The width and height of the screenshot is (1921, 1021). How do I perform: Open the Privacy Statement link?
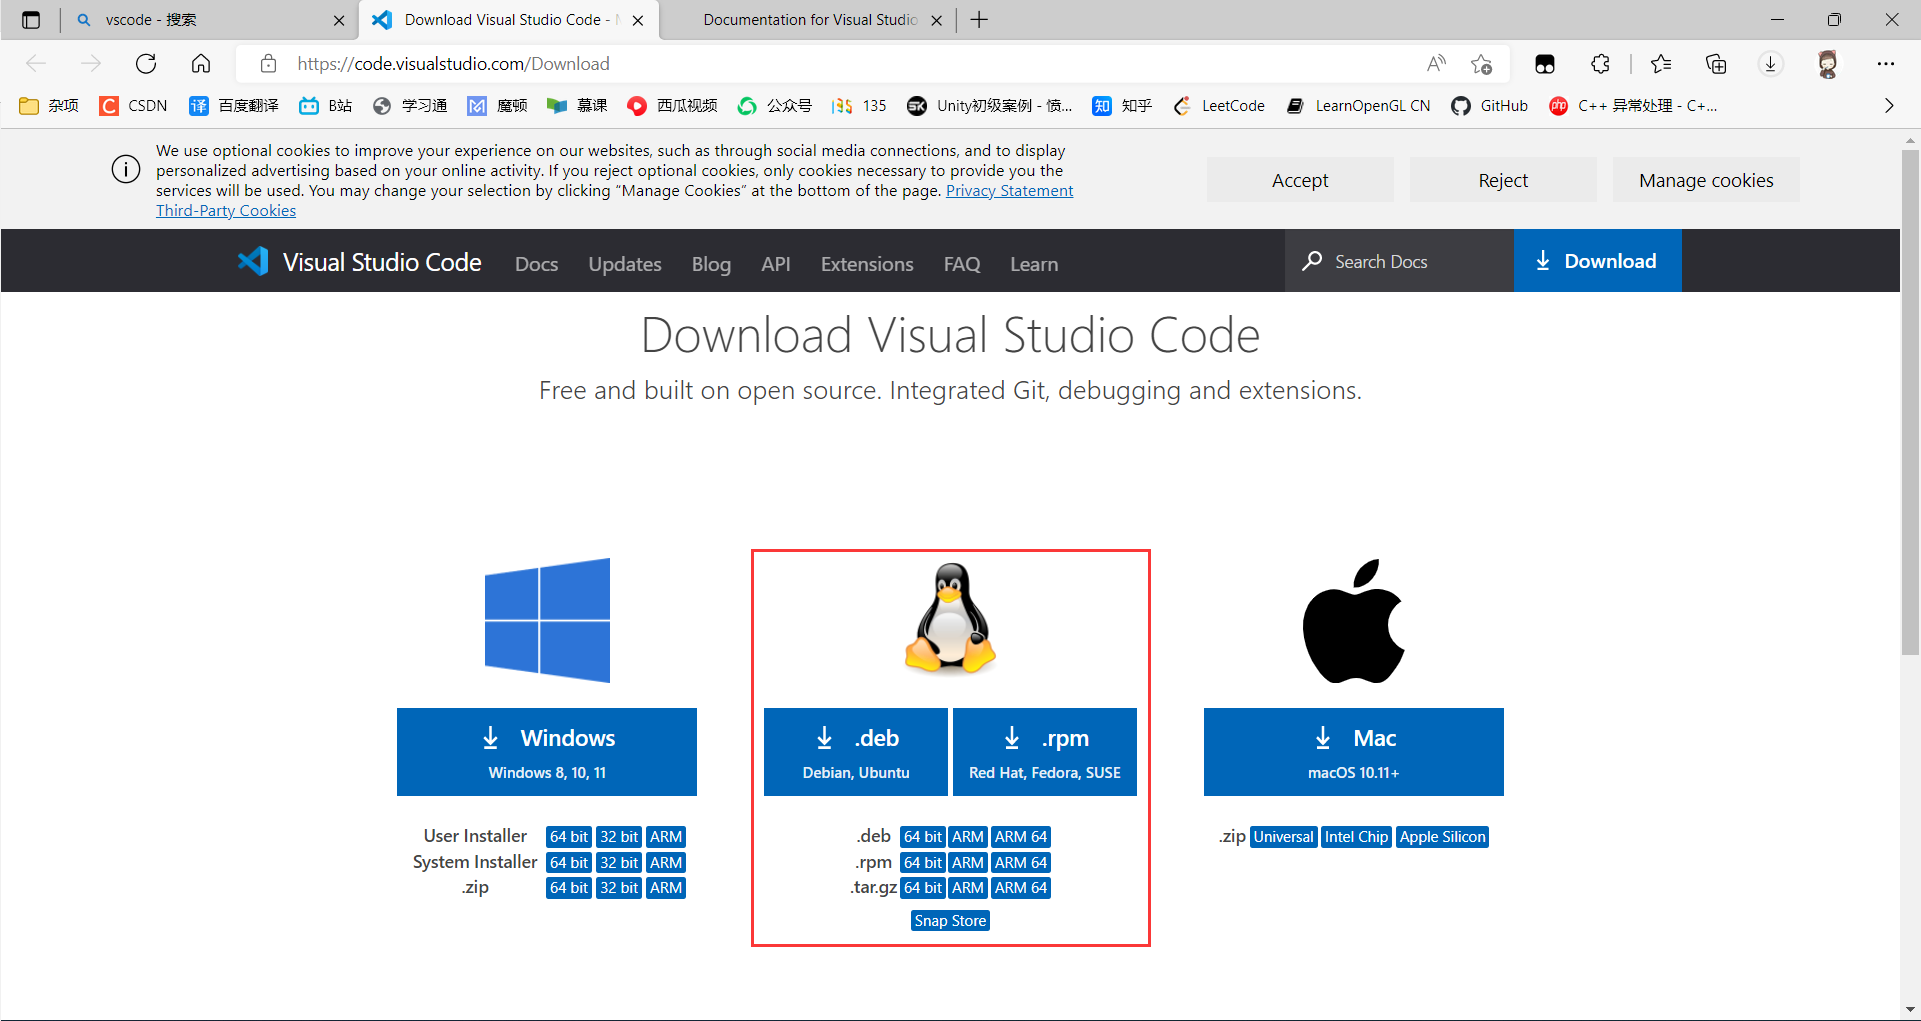(x=1009, y=190)
